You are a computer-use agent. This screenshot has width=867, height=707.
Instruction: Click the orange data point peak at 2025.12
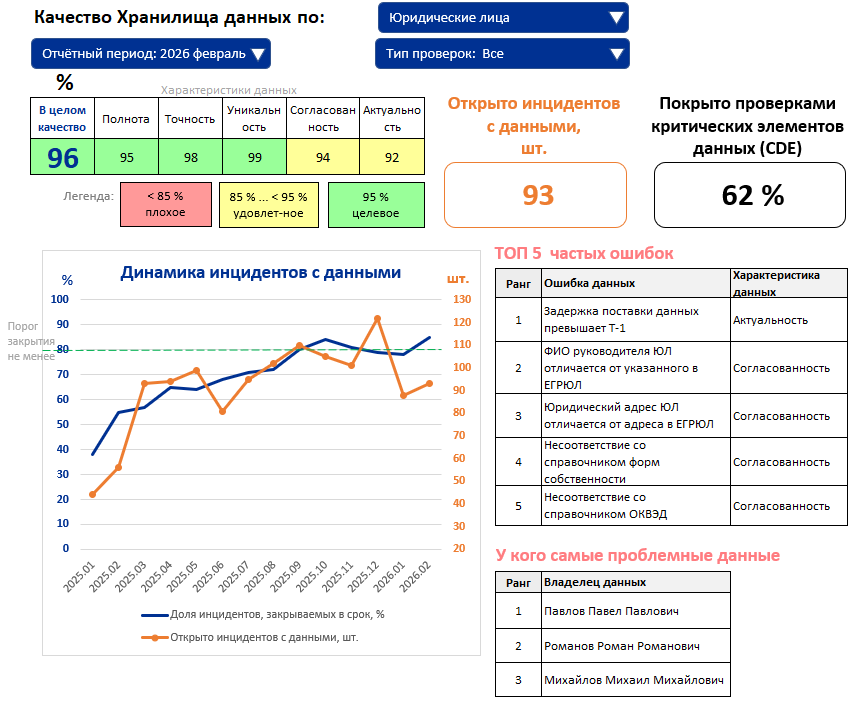[x=377, y=319]
